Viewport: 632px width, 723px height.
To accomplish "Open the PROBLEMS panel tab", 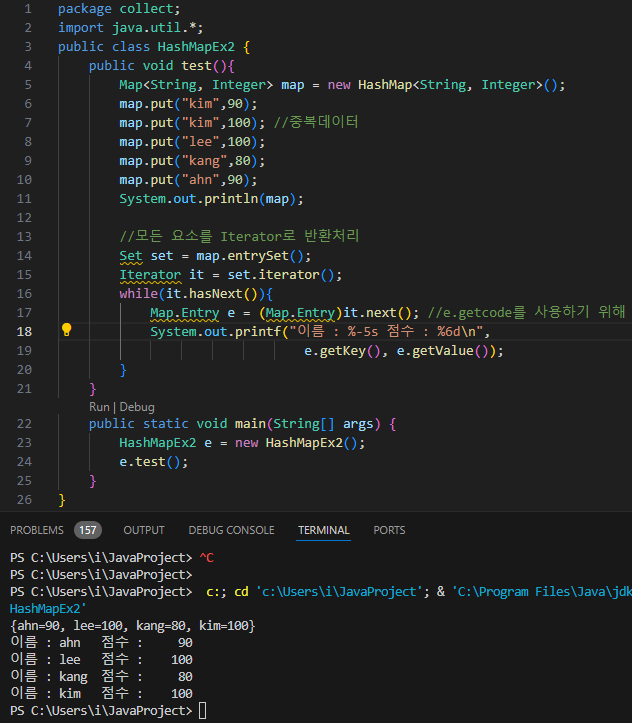I will click(x=37, y=530).
